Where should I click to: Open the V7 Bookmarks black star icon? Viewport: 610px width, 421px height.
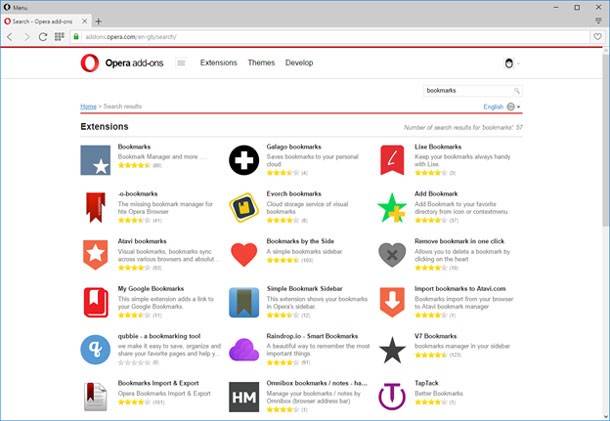click(x=392, y=350)
